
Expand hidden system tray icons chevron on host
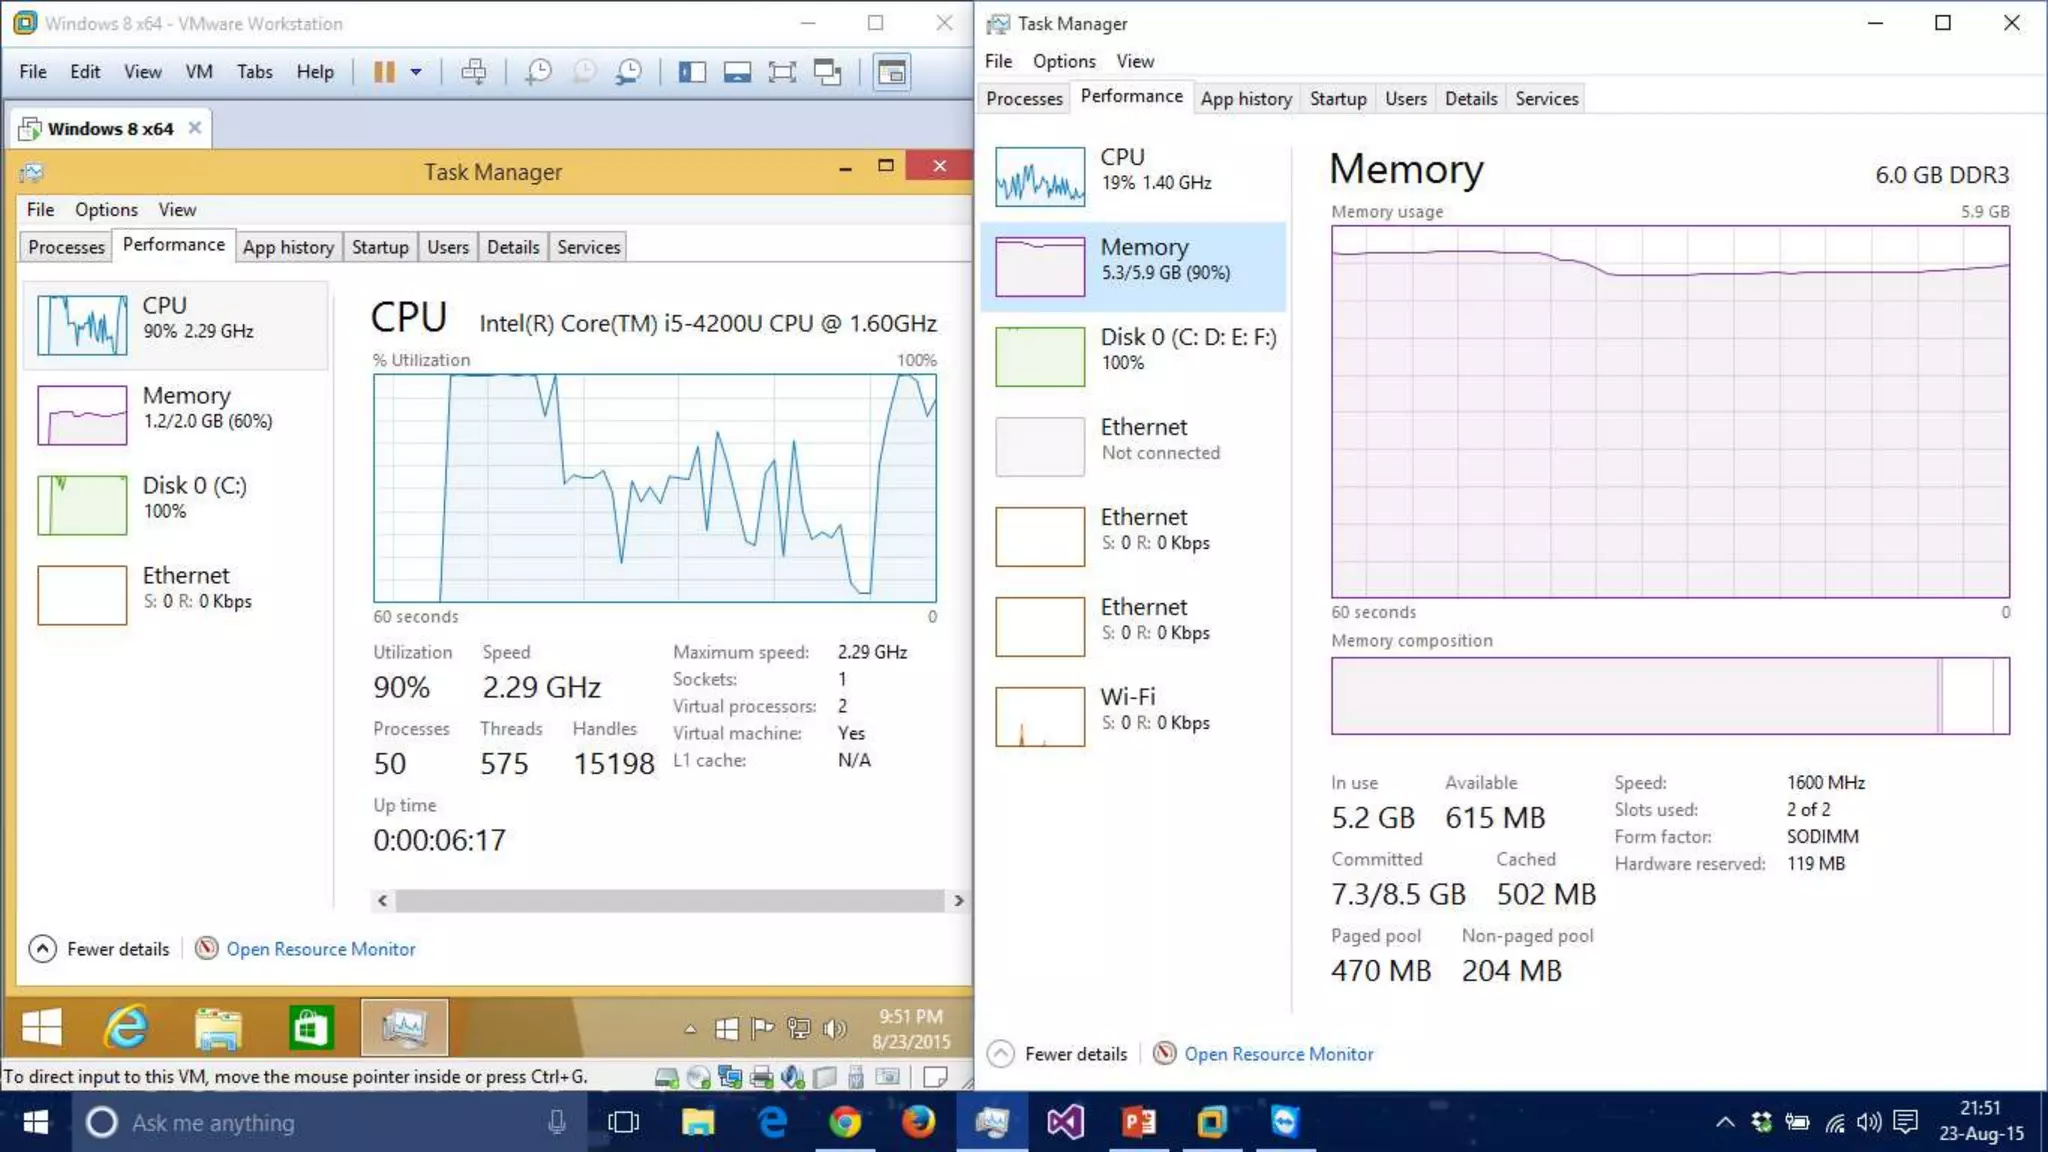(1725, 1122)
